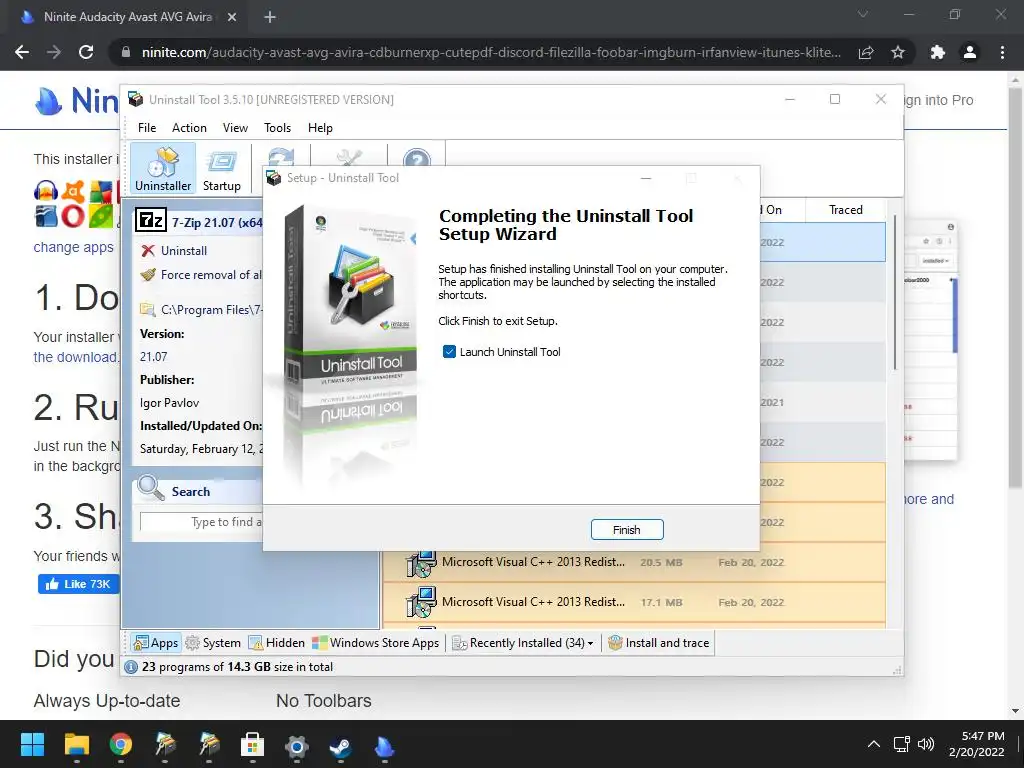Uncheck Launch Uninstall Tool checkbox

pyautogui.click(x=449, y=352)
